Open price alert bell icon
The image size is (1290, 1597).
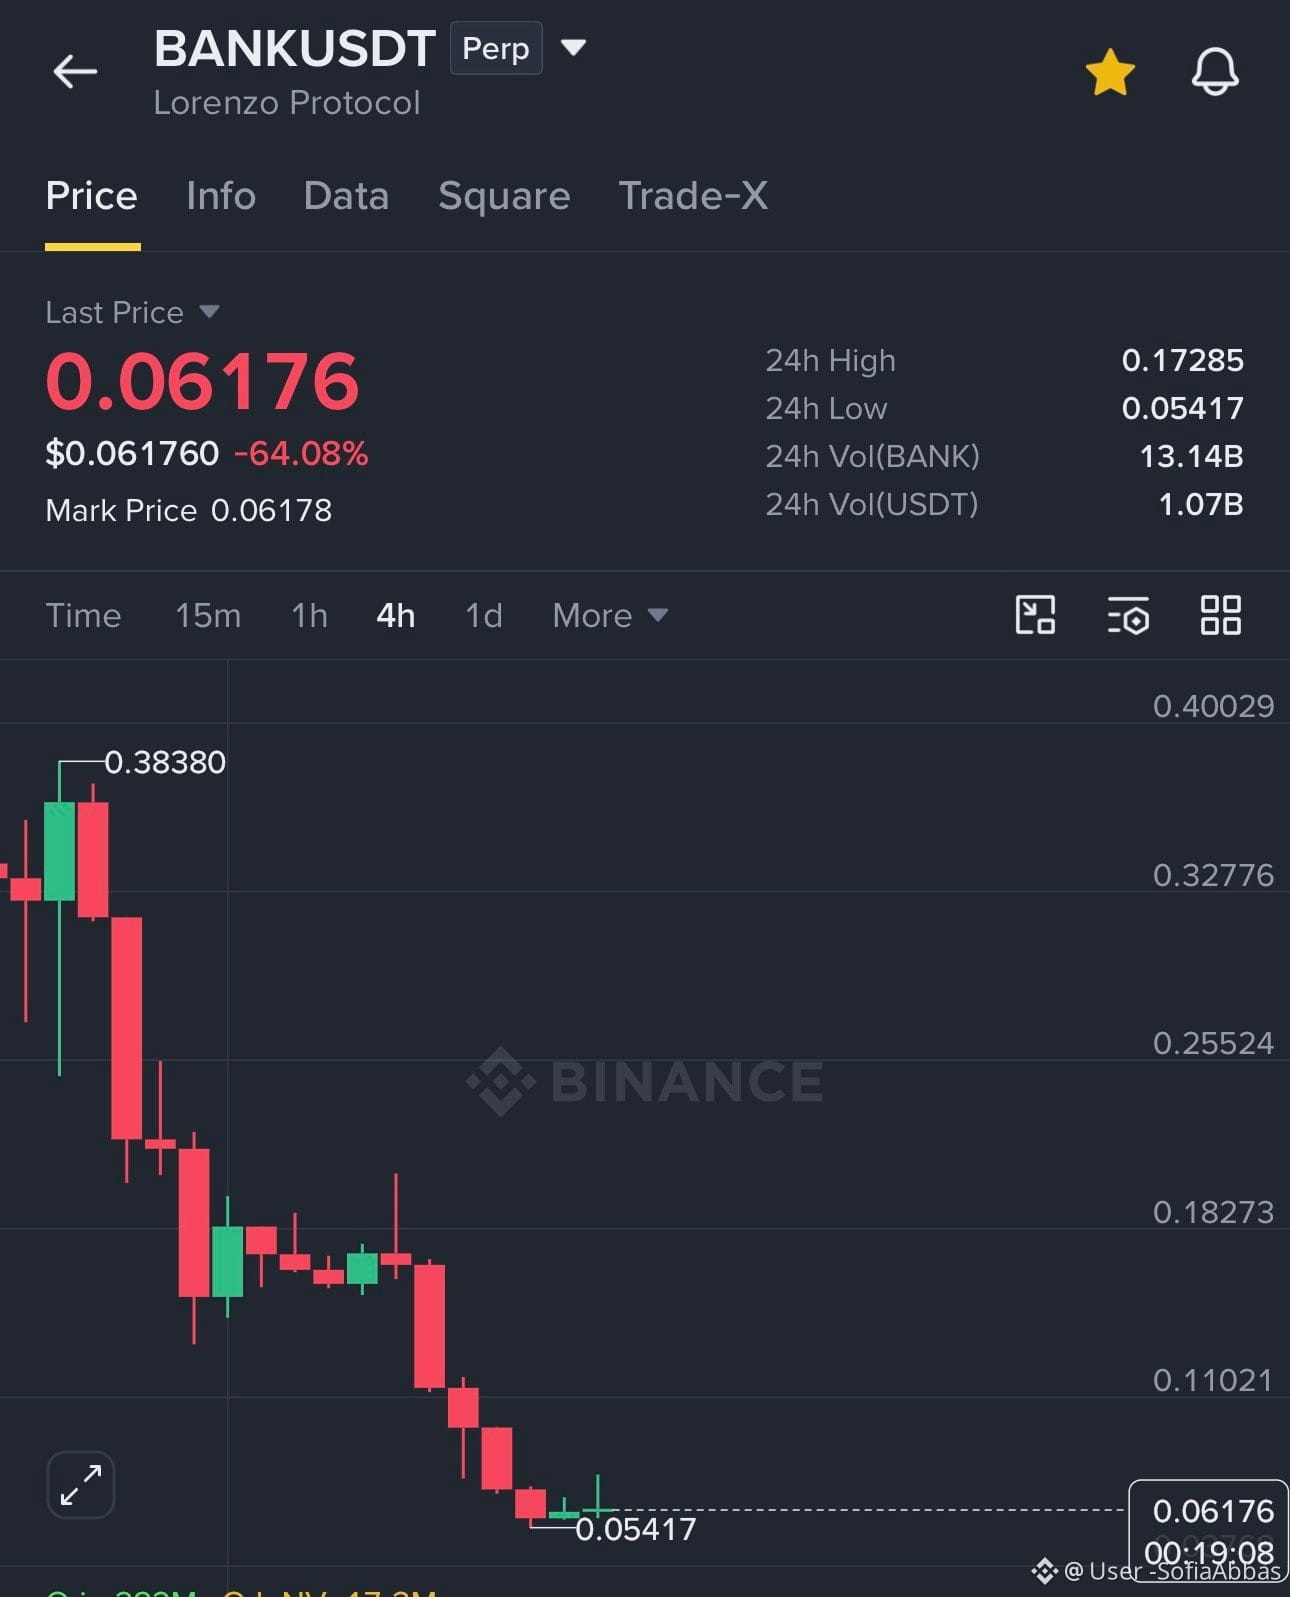pos(1215,72)
